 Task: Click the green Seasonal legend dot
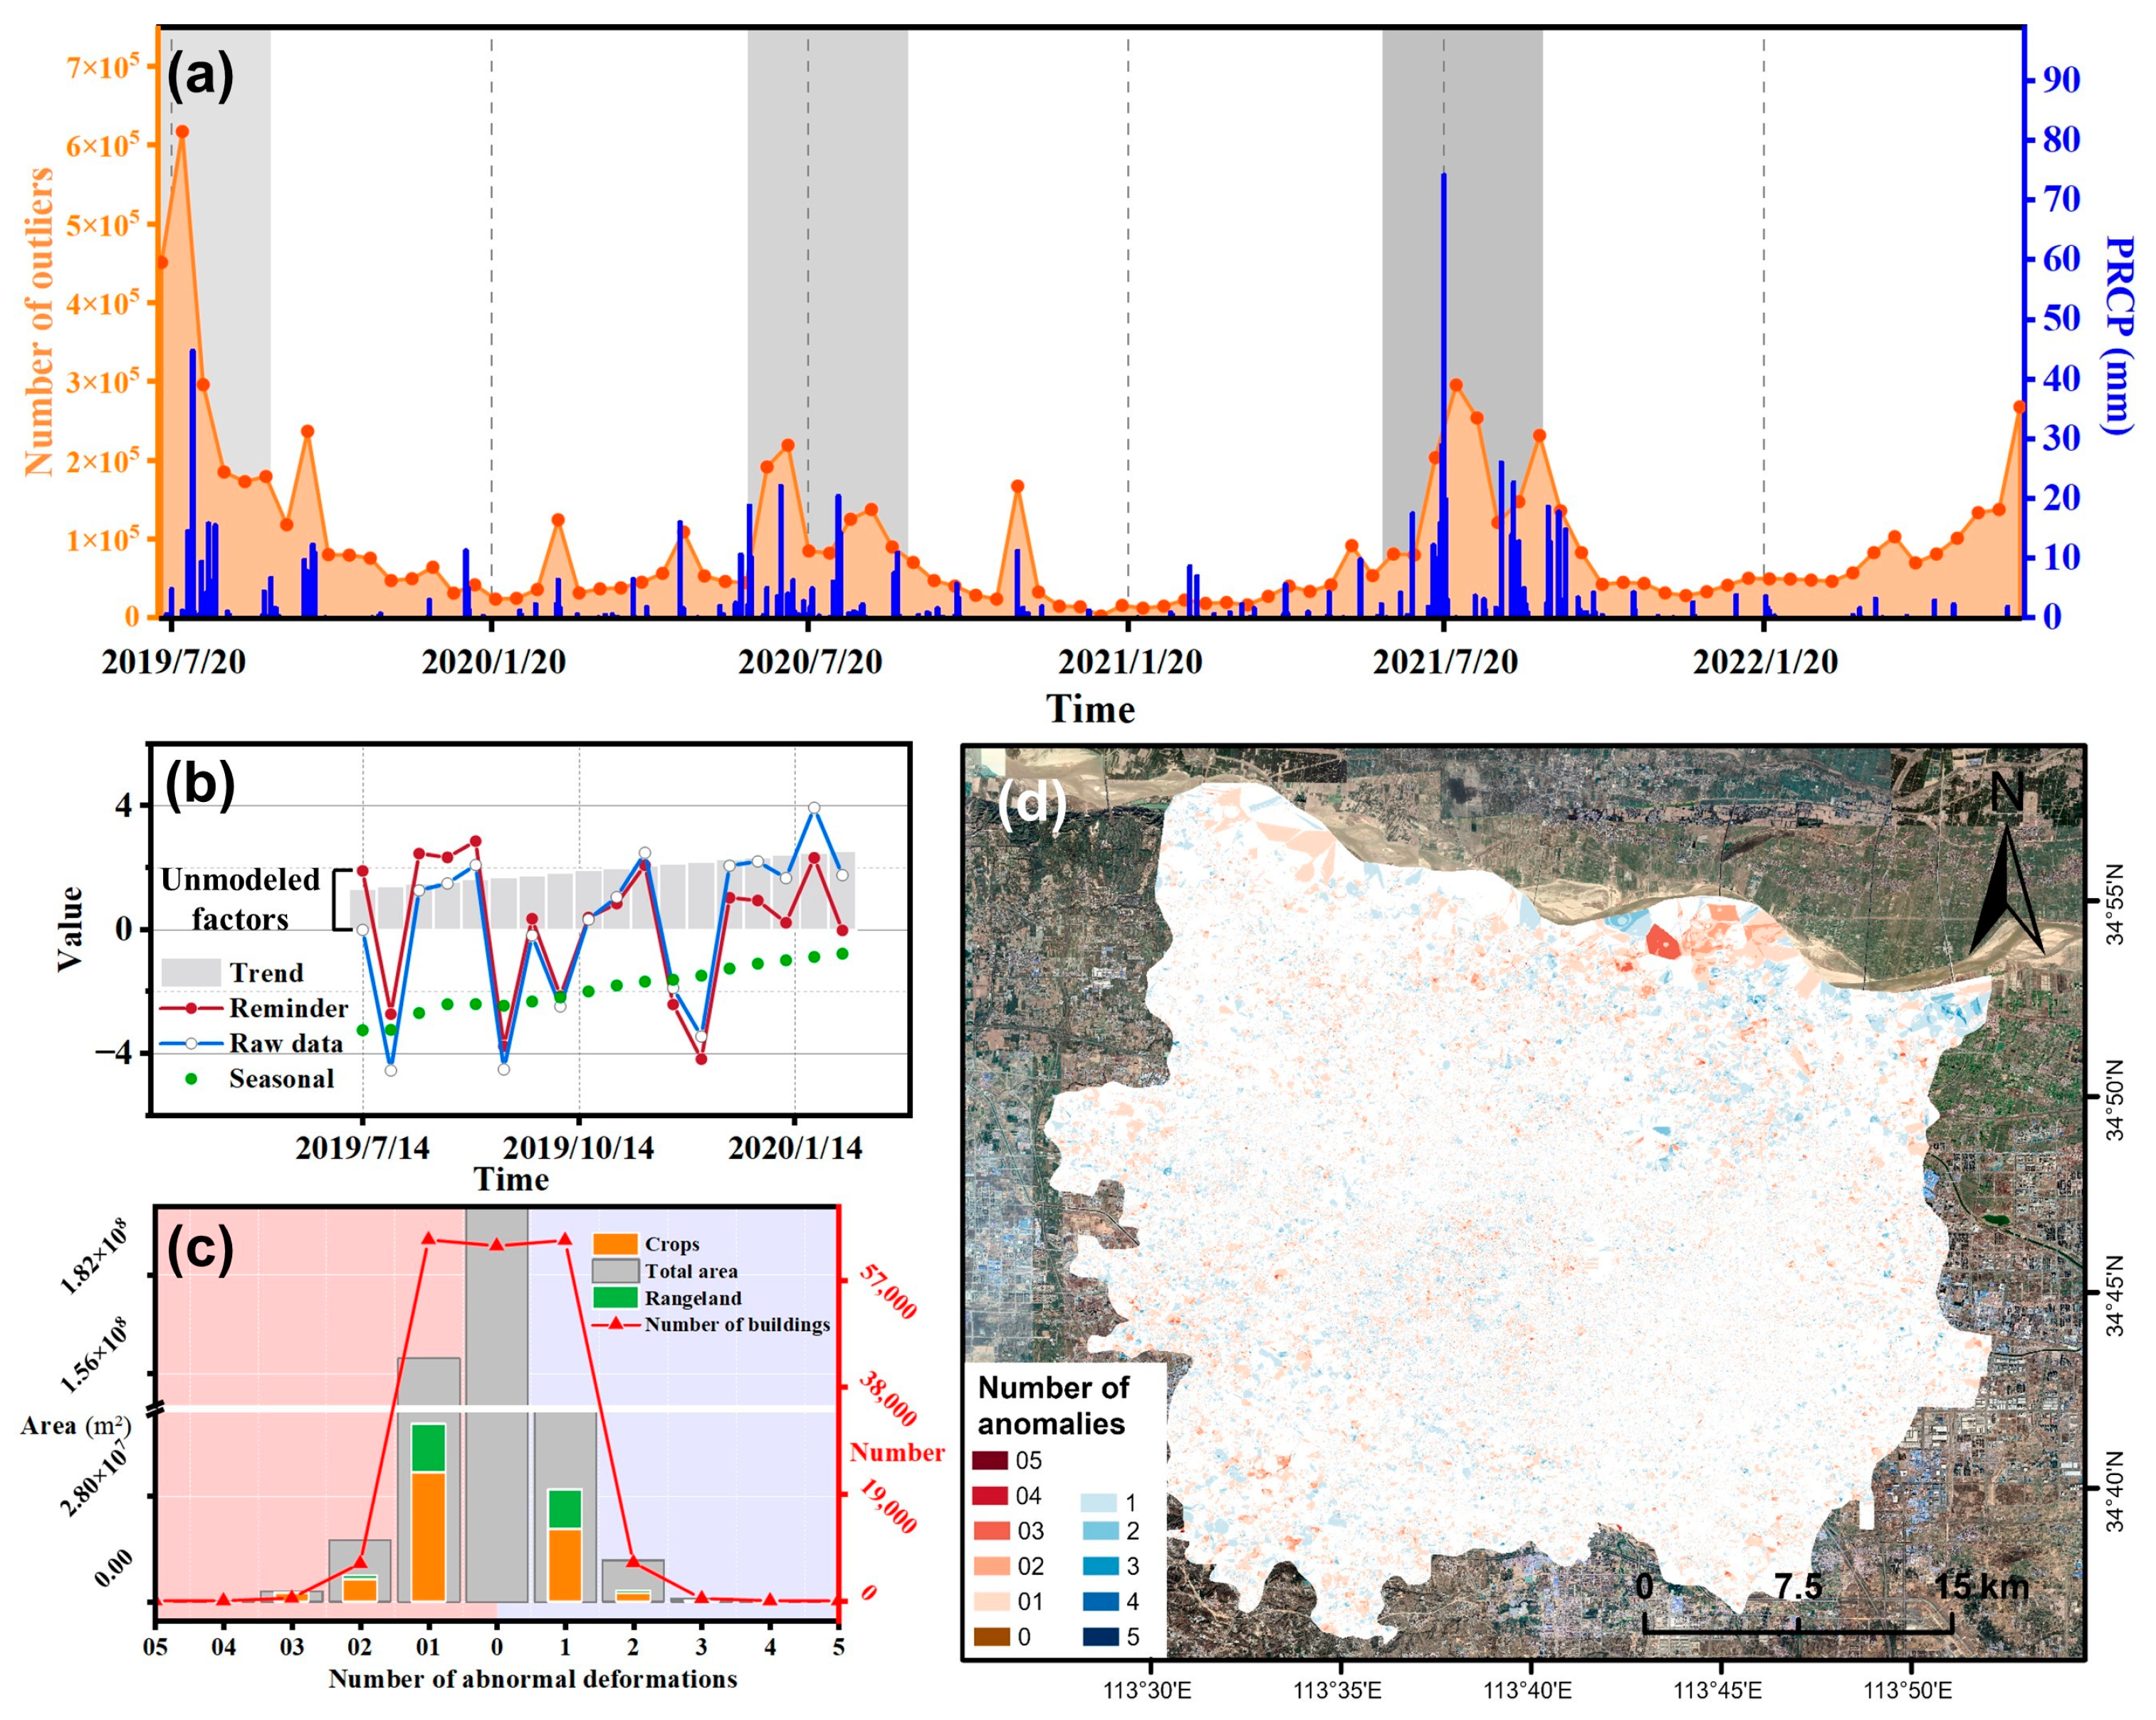191,1078
